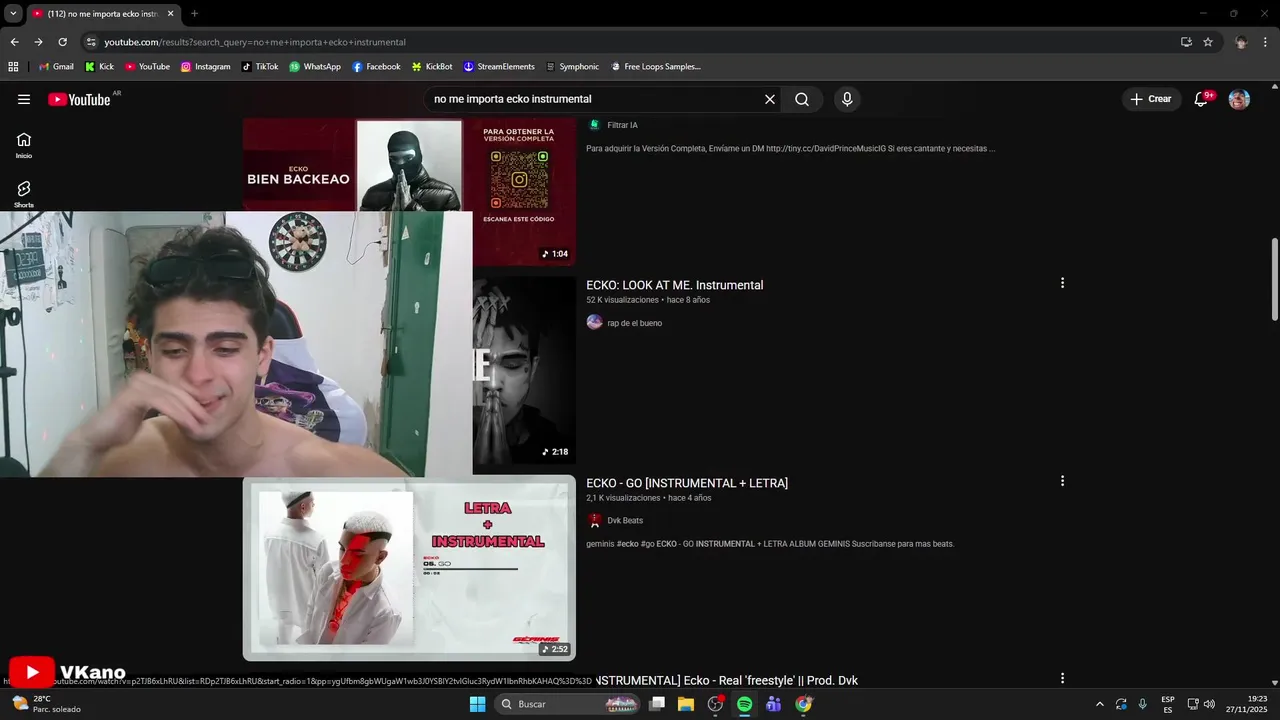
Task: Open the Facebook bookmark
Action: pos(376,67)
